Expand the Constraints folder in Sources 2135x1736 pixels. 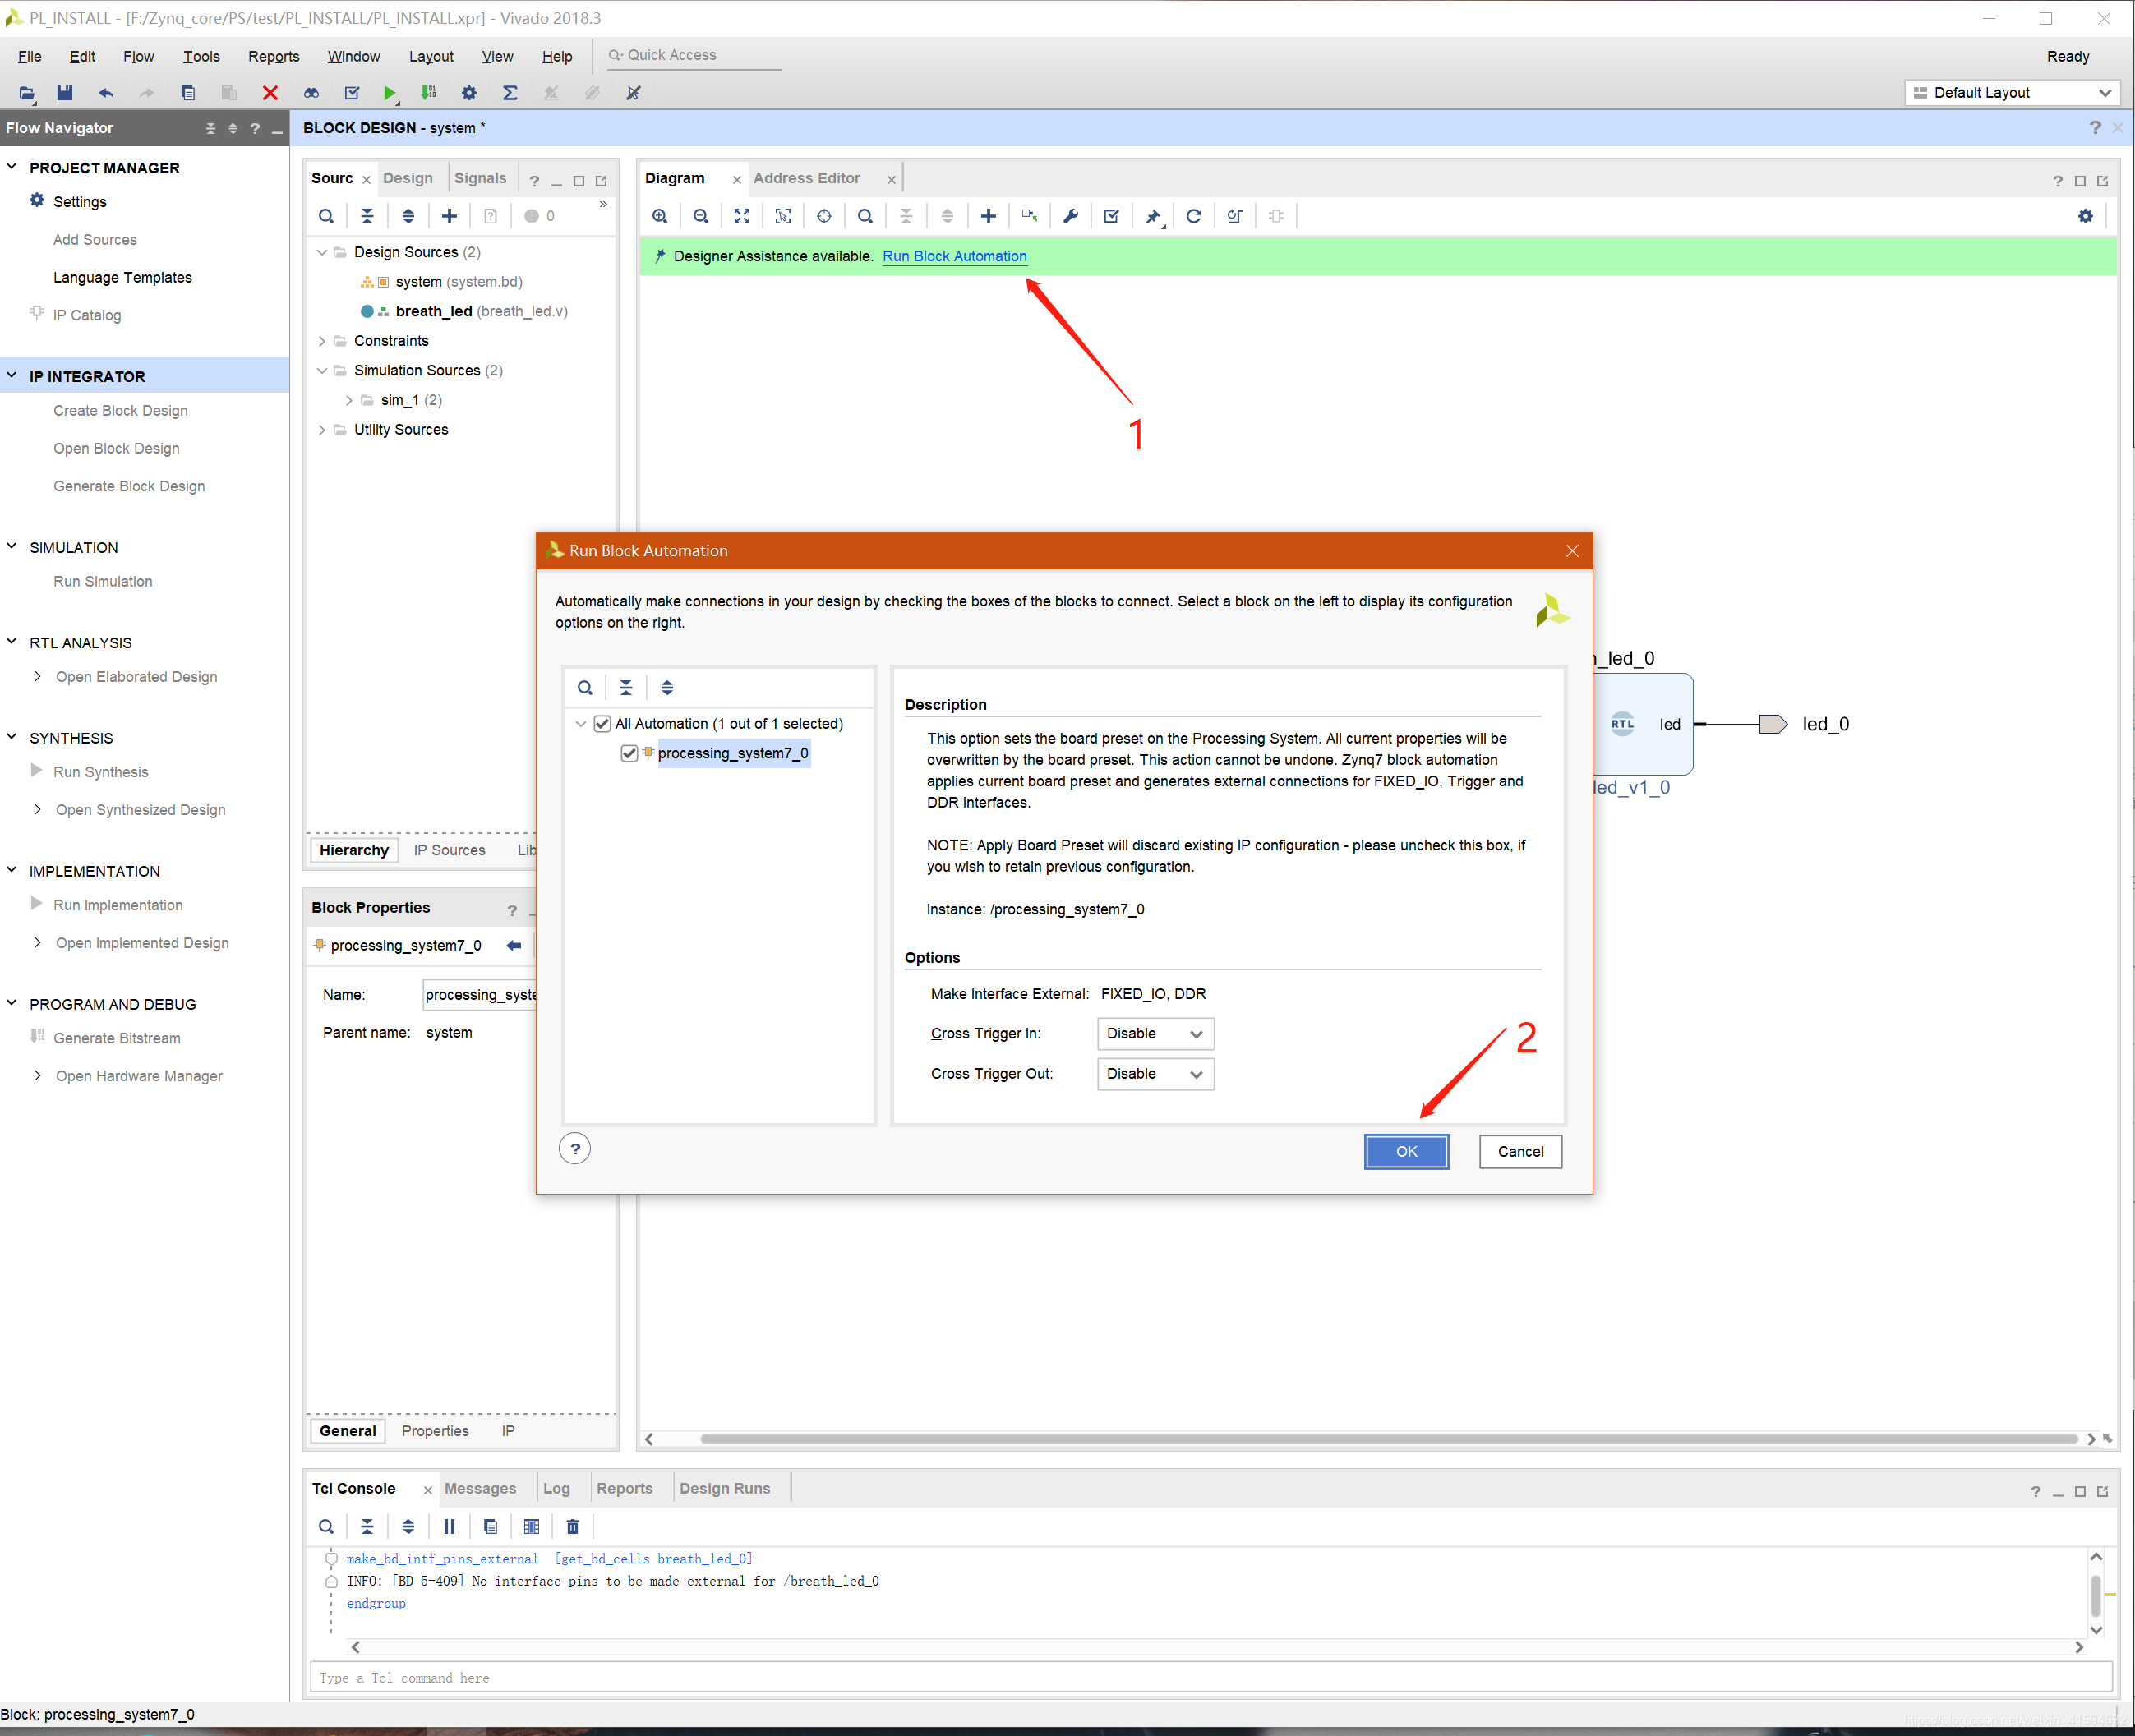322,341
